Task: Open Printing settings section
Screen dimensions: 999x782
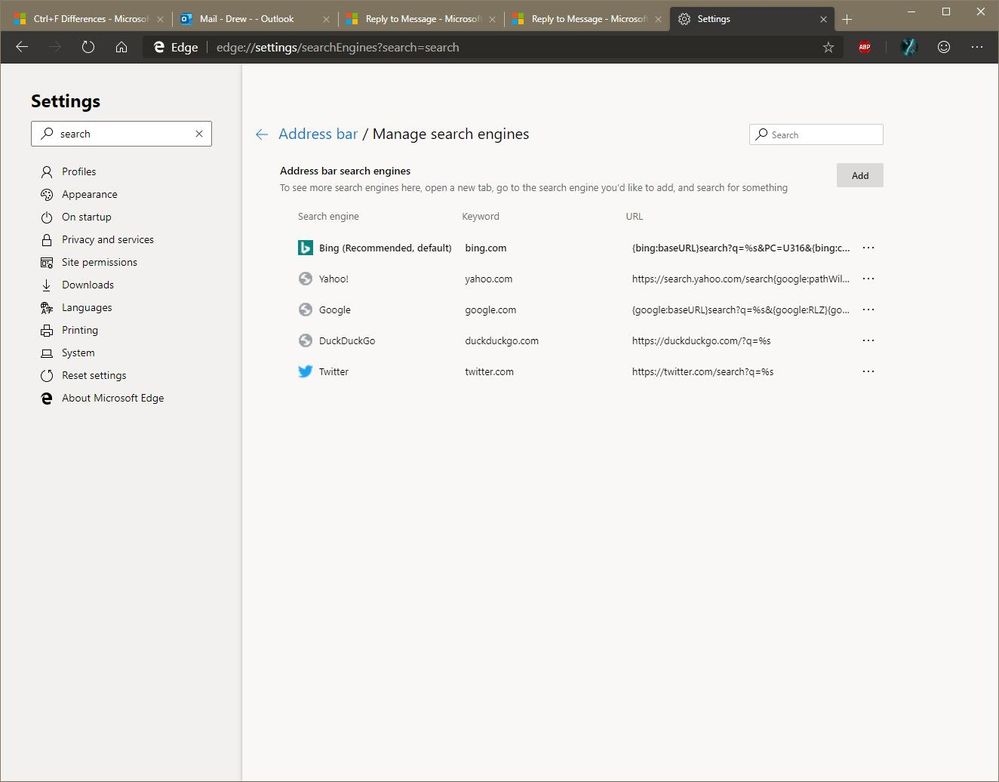Action: click(69, 330)
